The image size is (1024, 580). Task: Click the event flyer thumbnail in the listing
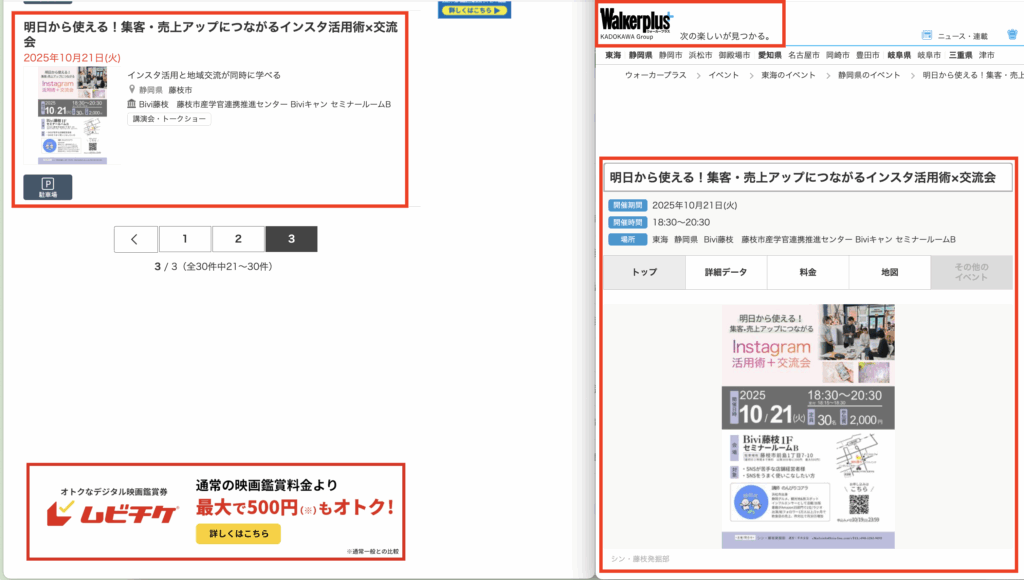[x=71, y=113]
